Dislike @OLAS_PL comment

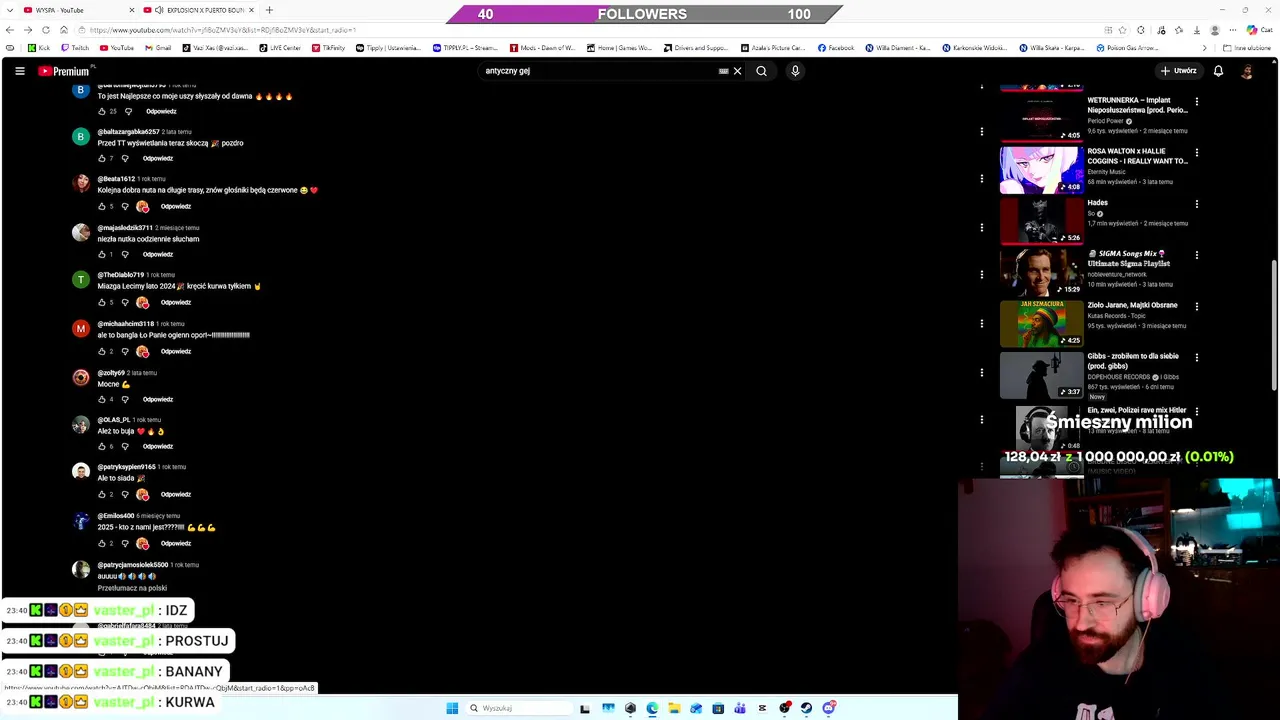pos(125,446)
